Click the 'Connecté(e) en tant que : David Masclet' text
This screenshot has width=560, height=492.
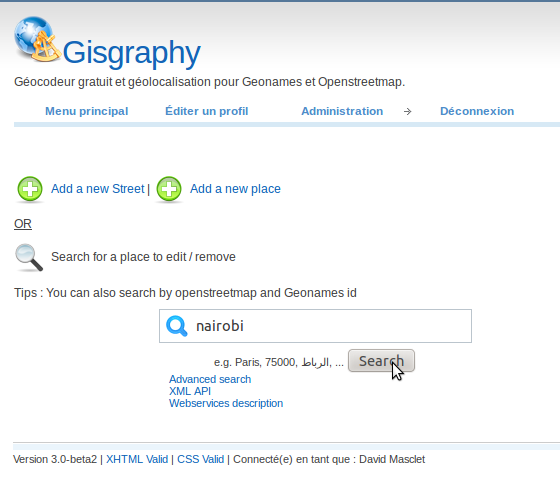(x=329, y=459)
